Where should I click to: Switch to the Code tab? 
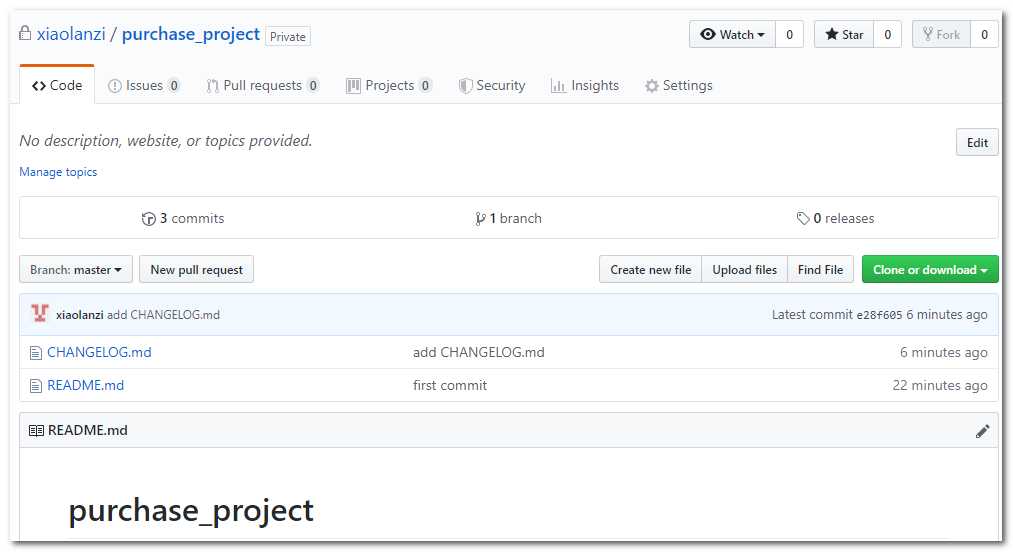click(57, 85)
